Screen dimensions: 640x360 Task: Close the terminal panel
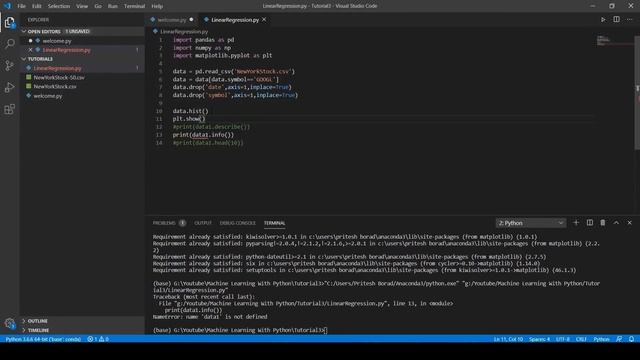pyautogui.click(x=630, y=223)
